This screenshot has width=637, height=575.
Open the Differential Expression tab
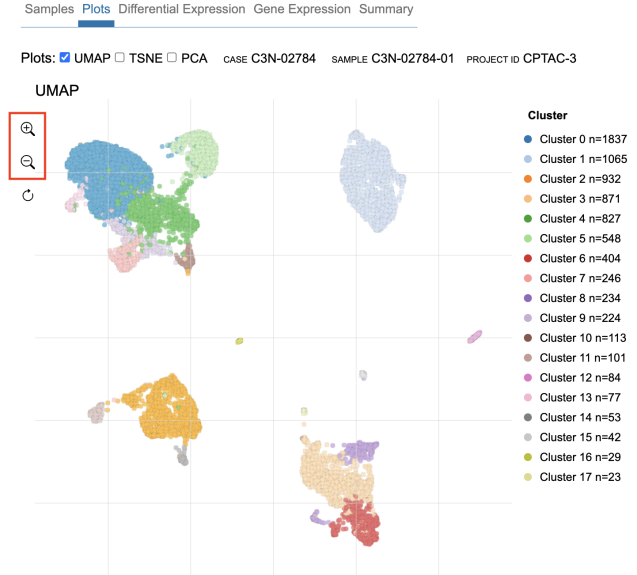181,9
